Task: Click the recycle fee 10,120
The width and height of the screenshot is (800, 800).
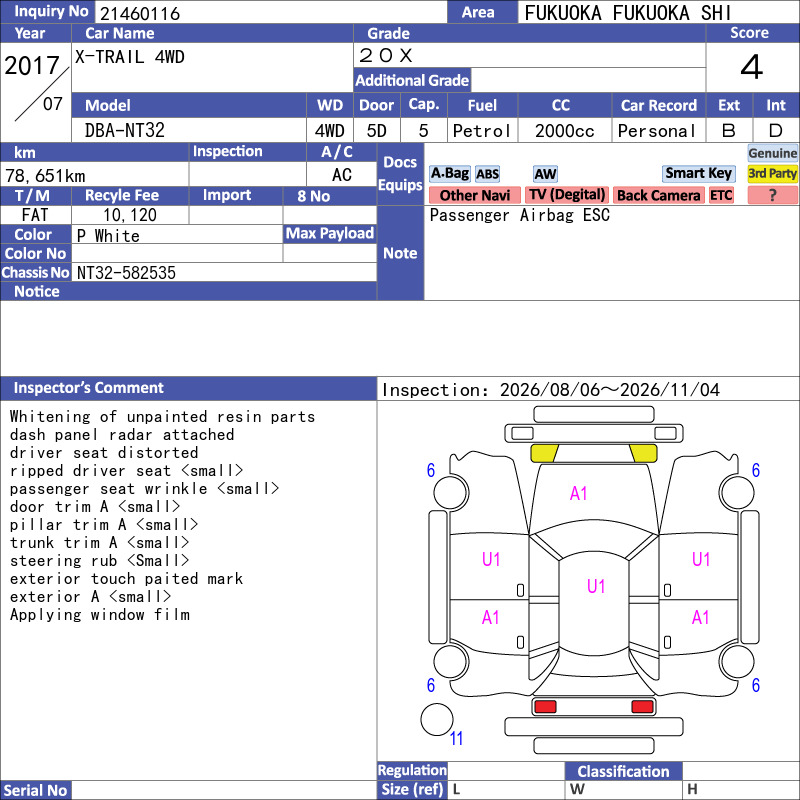Action: [x=130, y=215]
